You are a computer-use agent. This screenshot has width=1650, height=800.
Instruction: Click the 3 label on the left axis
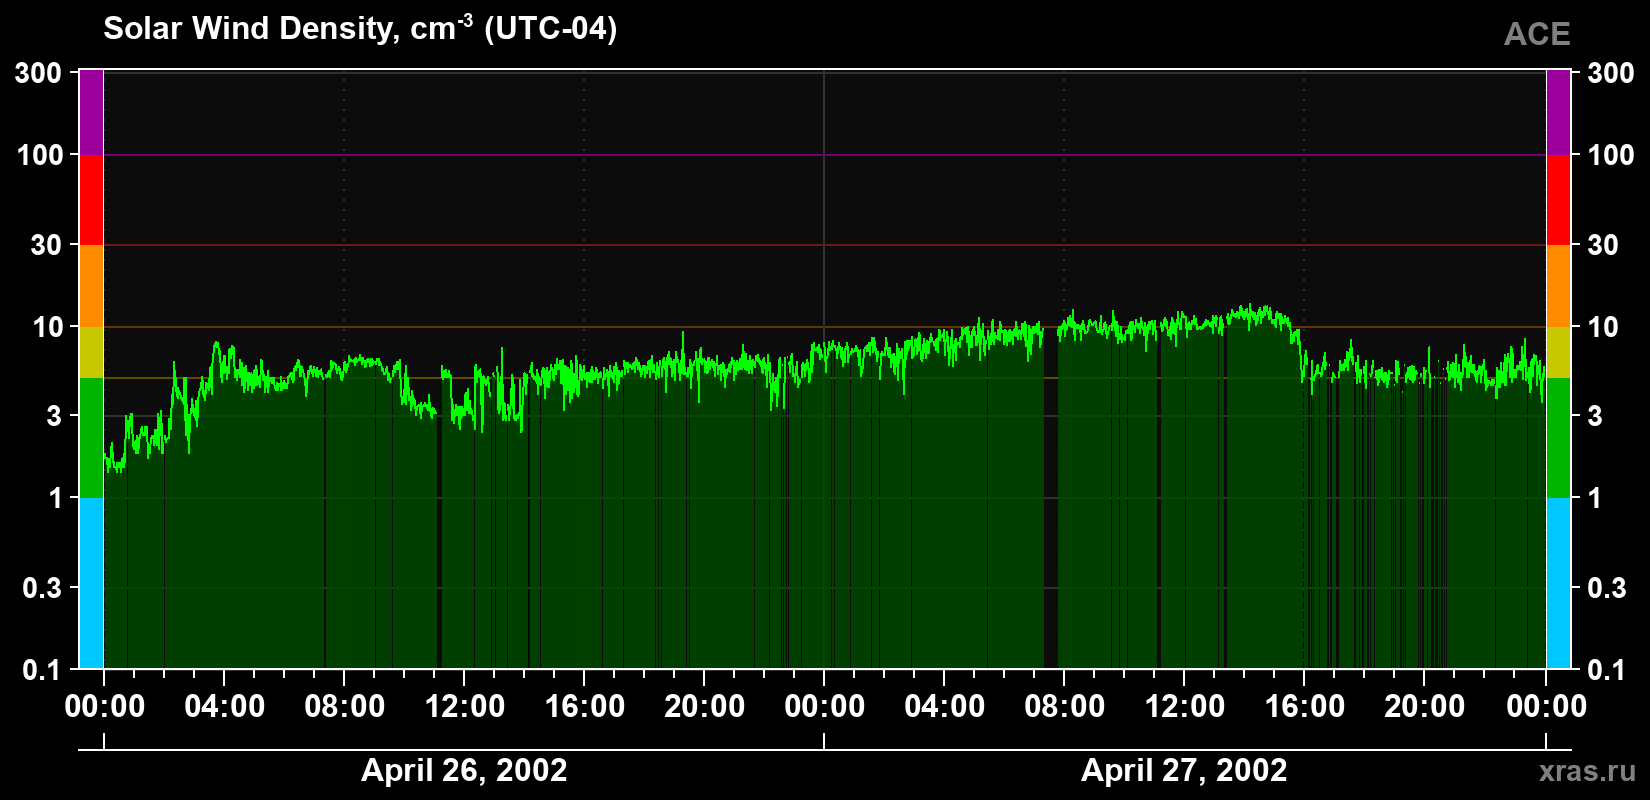[55, 416]
